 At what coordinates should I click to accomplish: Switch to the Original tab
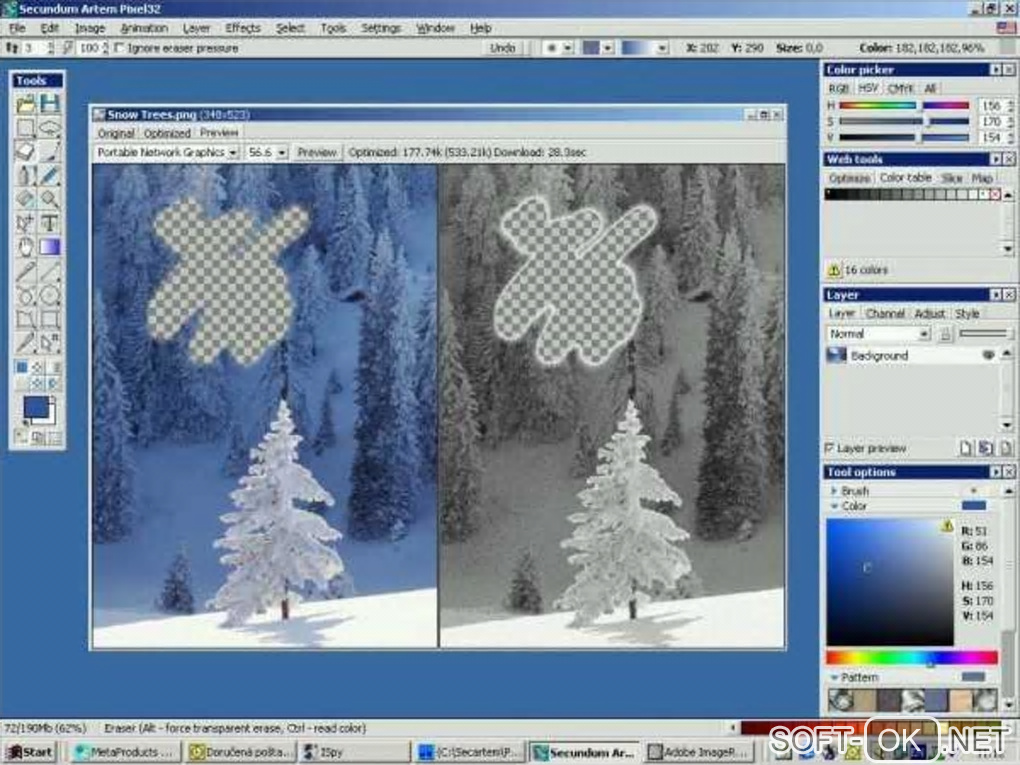[116, 133]
